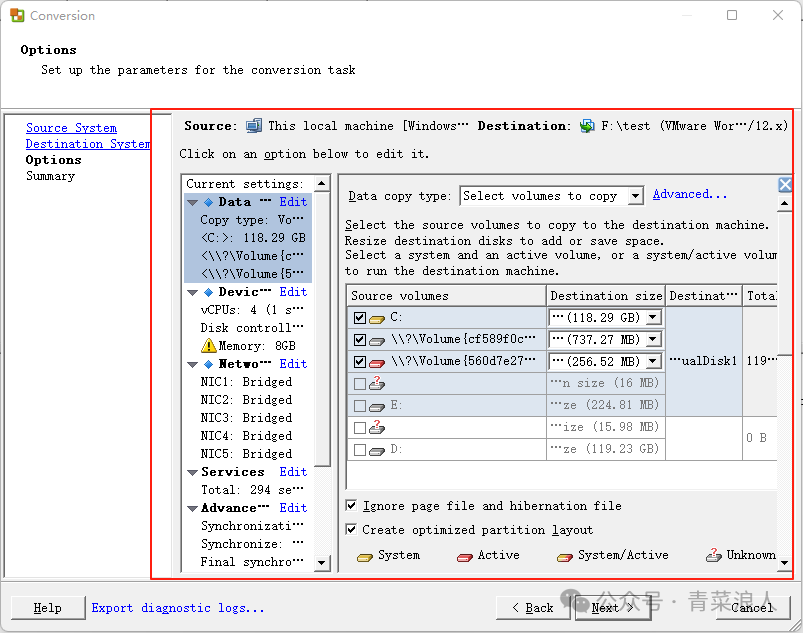
Task: Uncheck the C: source volume
Action: 360,318
